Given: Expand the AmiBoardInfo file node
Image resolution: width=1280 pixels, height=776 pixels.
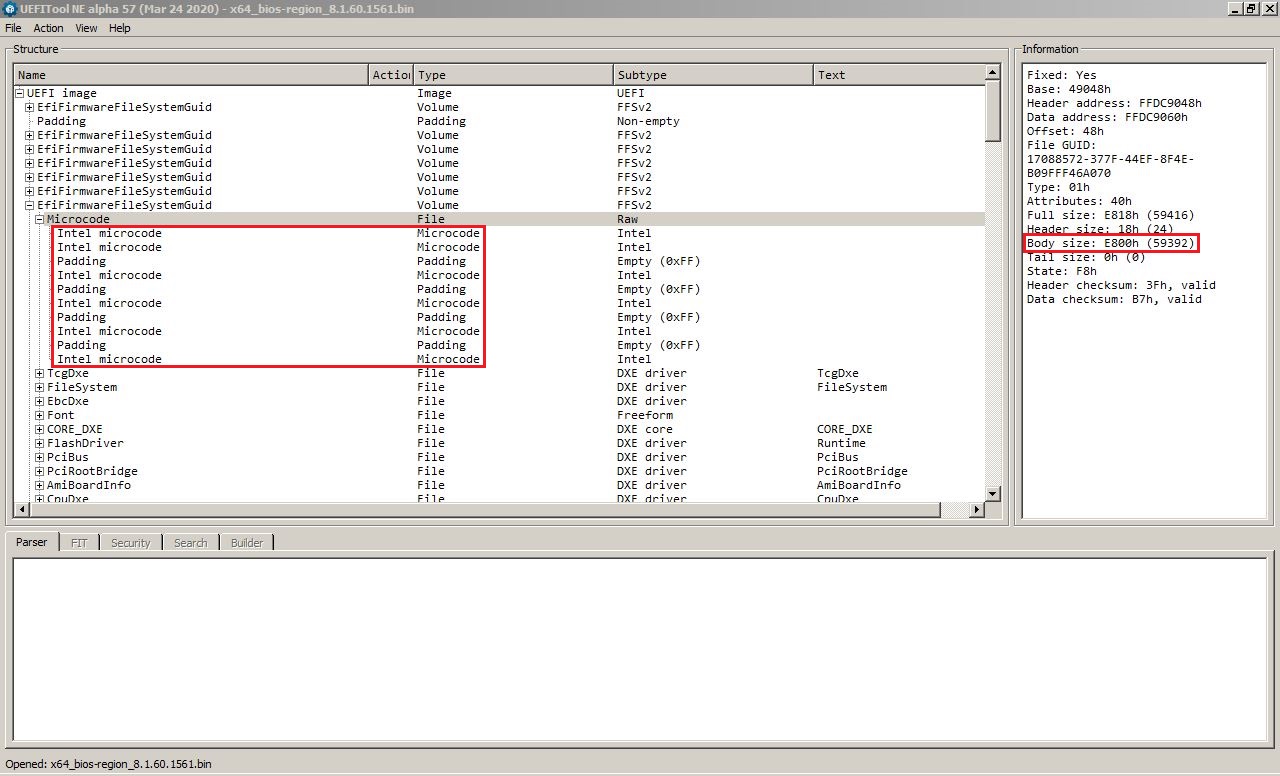Looking at the screenshot, I should 40,485.
